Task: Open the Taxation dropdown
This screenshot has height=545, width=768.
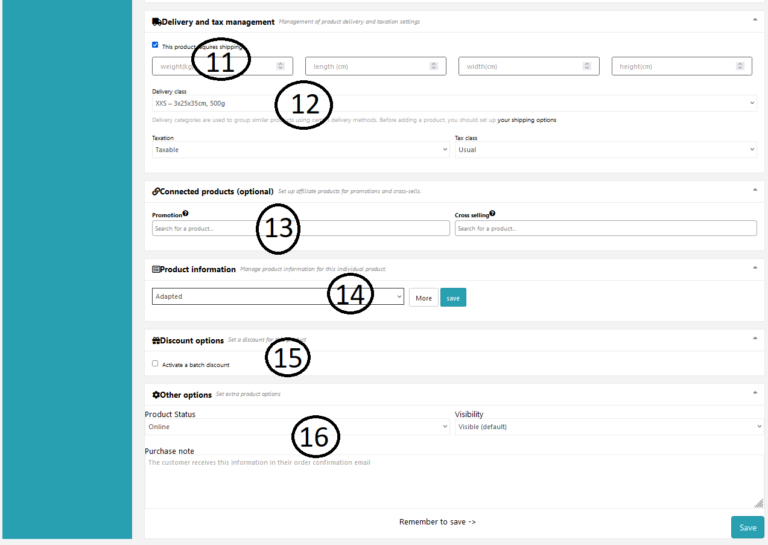Action: [300, 149]
